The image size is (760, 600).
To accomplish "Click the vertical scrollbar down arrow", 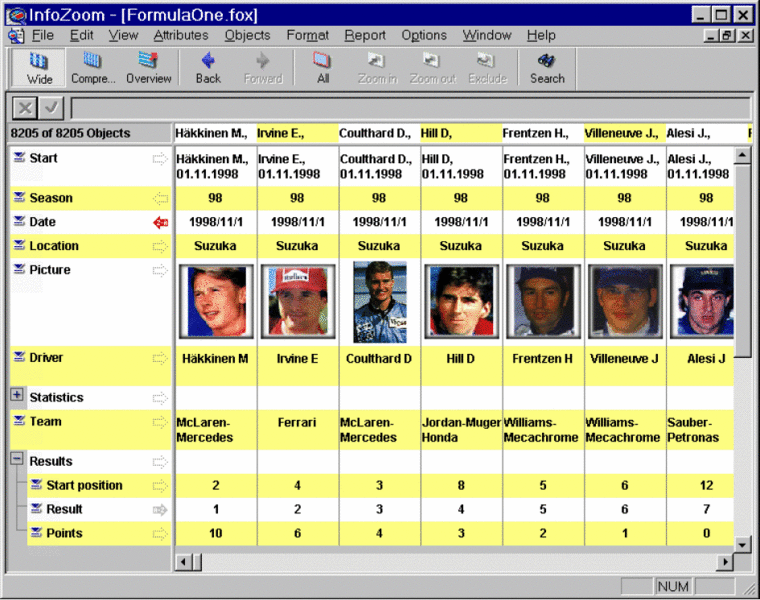I will 743,544.
